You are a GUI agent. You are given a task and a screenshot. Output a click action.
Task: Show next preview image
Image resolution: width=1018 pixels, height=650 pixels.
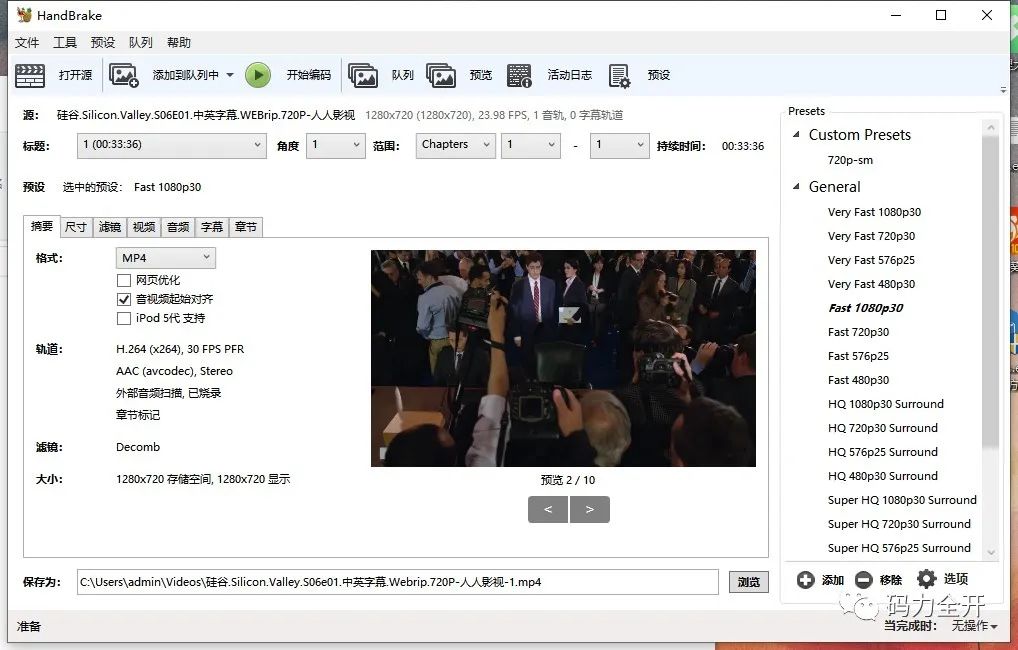(x=590, y=509)
